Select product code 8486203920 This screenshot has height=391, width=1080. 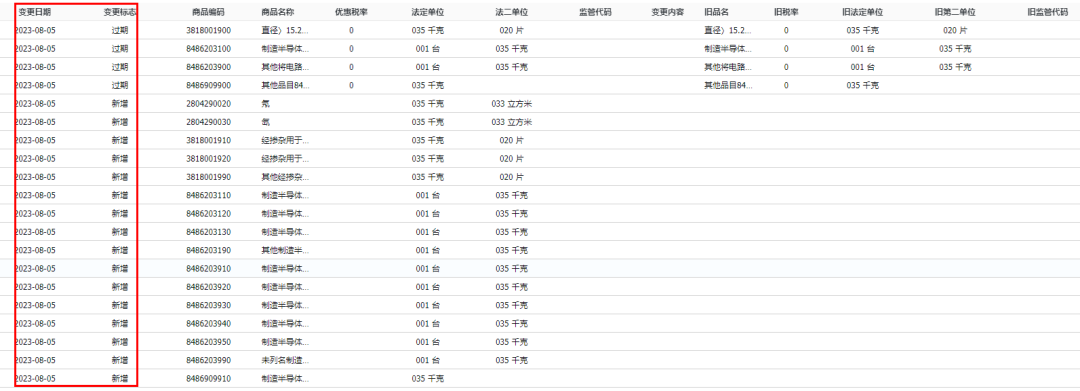[209, 286]
